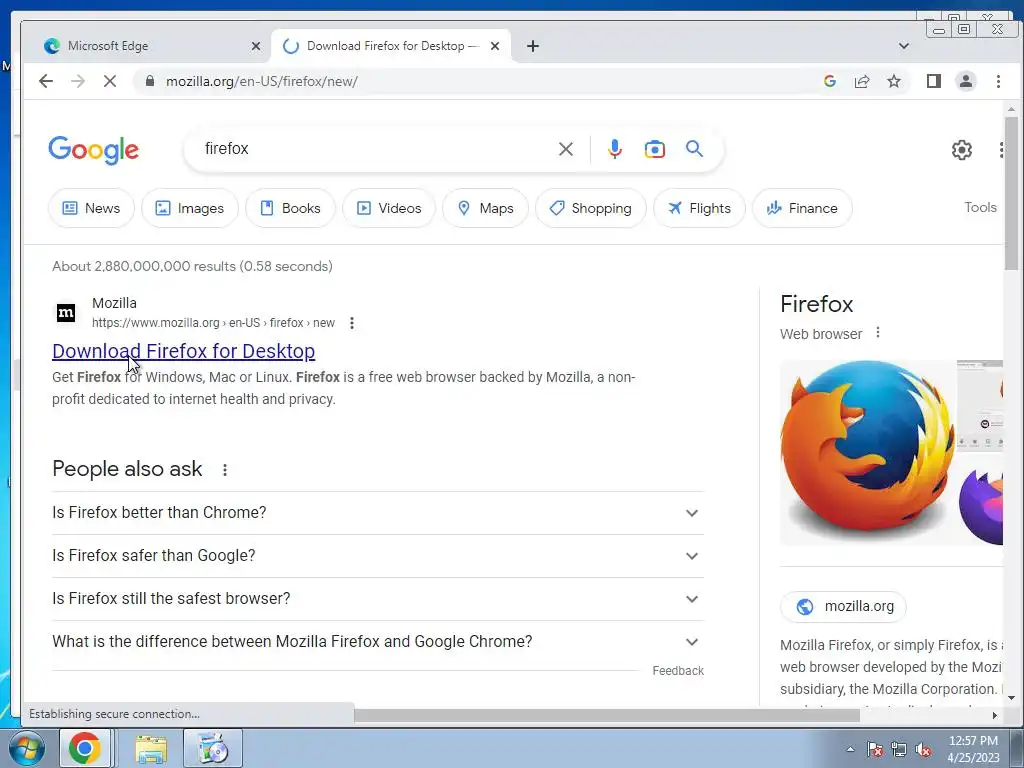Viewport: 1024px width, 768px height.
Task: Click the taskbar clock showing 12:57 PM
Action: (973, 749)
